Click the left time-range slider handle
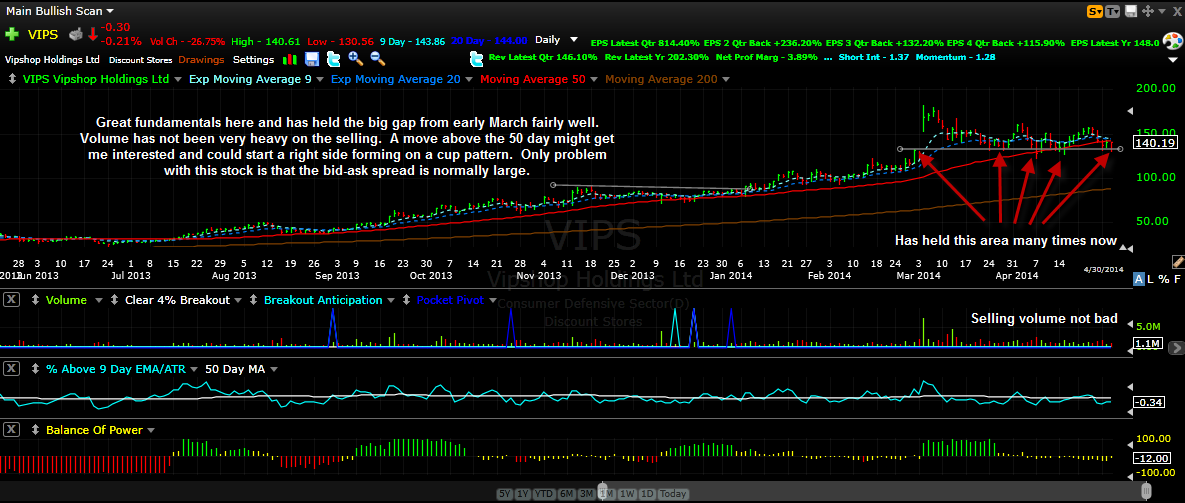This screenshot has height=503, width=1185. (x=602, y=492)
